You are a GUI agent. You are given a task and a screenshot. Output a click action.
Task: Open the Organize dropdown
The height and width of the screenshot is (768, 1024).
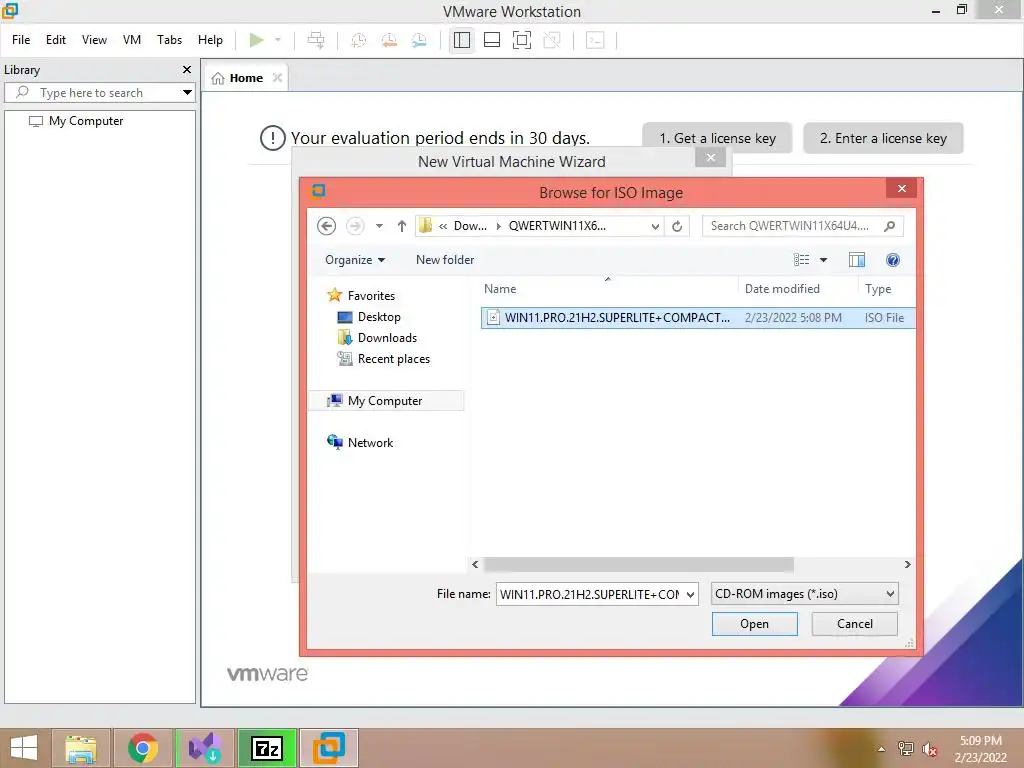coord(355,260)
